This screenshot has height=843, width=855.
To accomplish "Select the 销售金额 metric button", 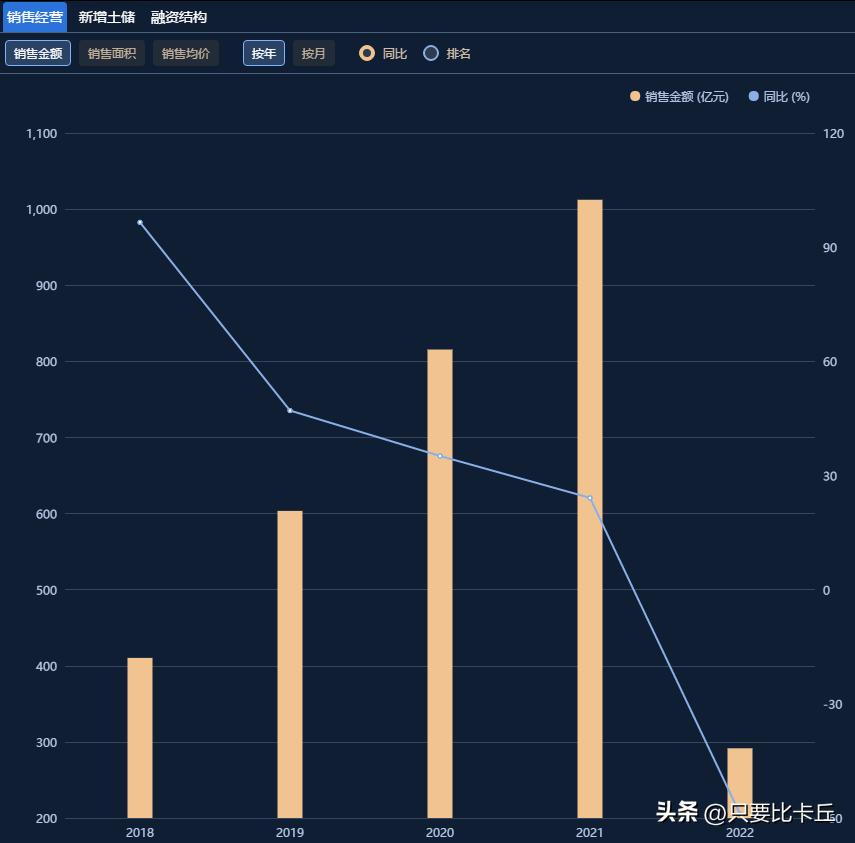I will 37,53.
